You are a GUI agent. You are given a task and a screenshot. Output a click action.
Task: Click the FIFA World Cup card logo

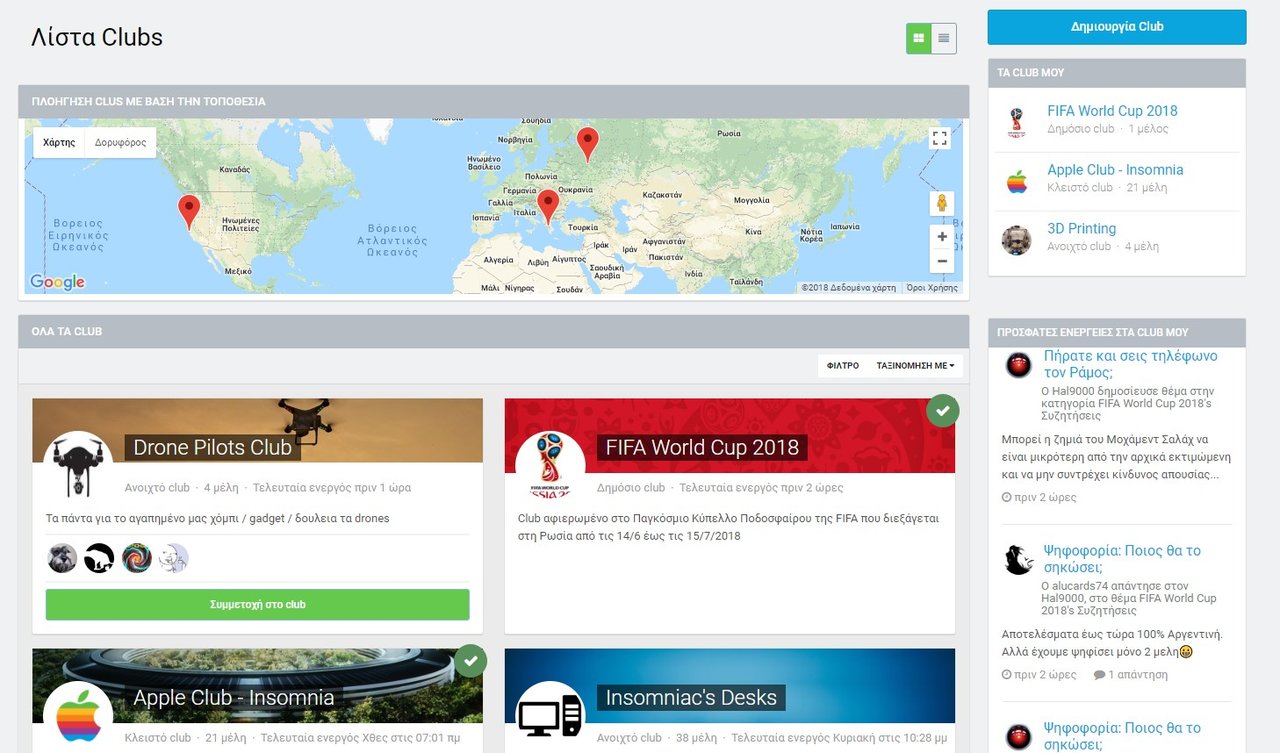point(550,465)
